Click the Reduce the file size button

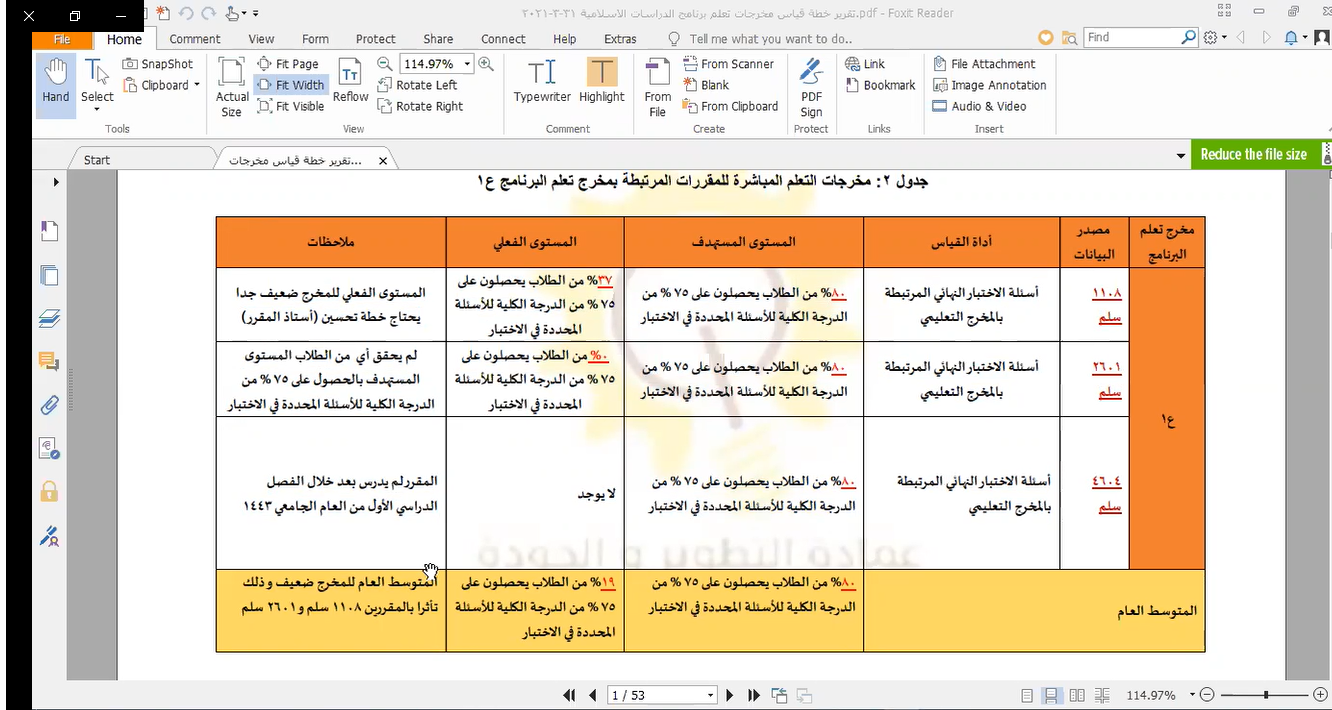click(x=1253, y=154)
